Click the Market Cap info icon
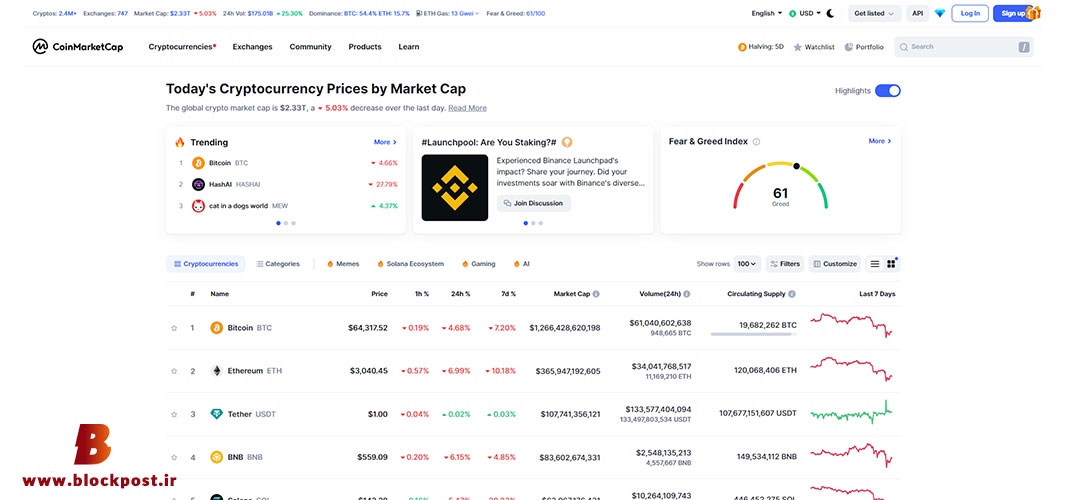This screenshot has width=1066, height=500. coord(596,294)
